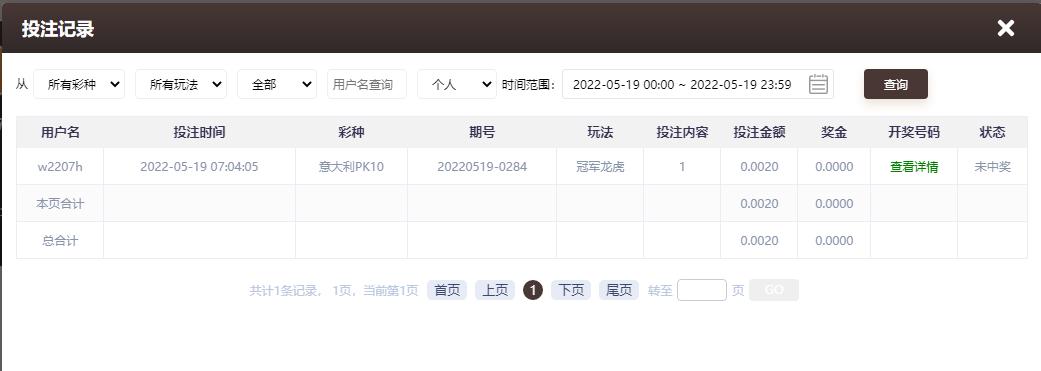Image resolution: width=1041 pixels, height=371 pixels.
Task: Open the calendar icon in date range field
Action: pos(818,84)
